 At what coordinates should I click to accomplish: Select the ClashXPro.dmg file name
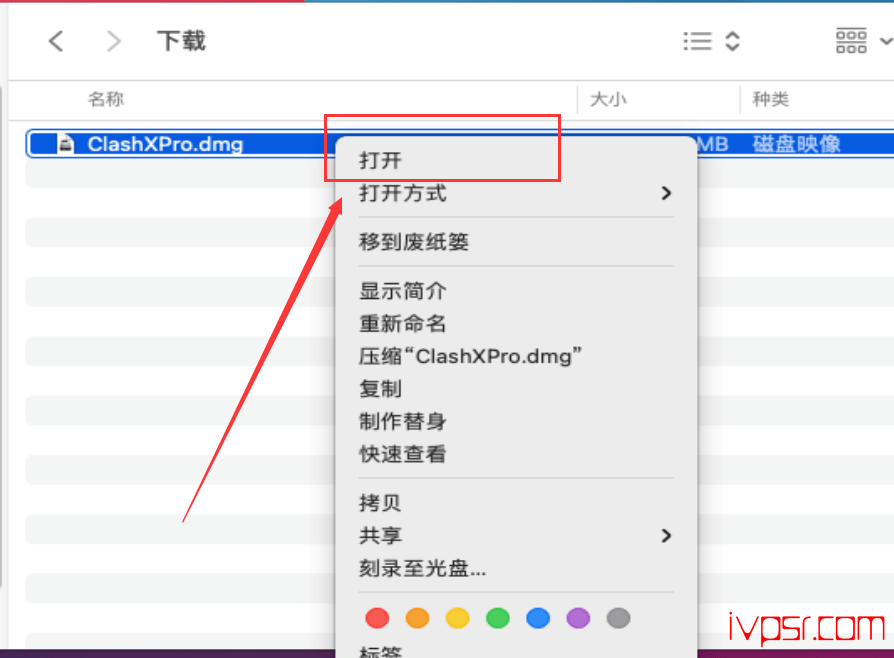[165, 144]
